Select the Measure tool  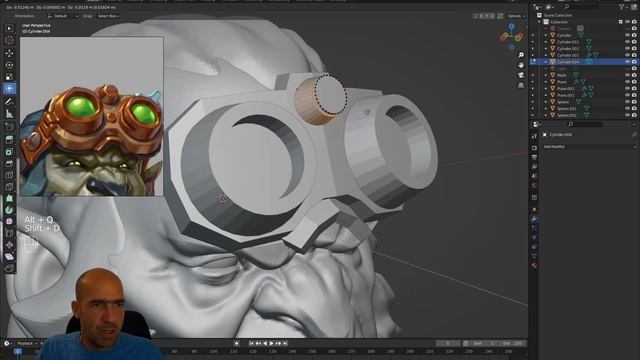click(9, 114)
